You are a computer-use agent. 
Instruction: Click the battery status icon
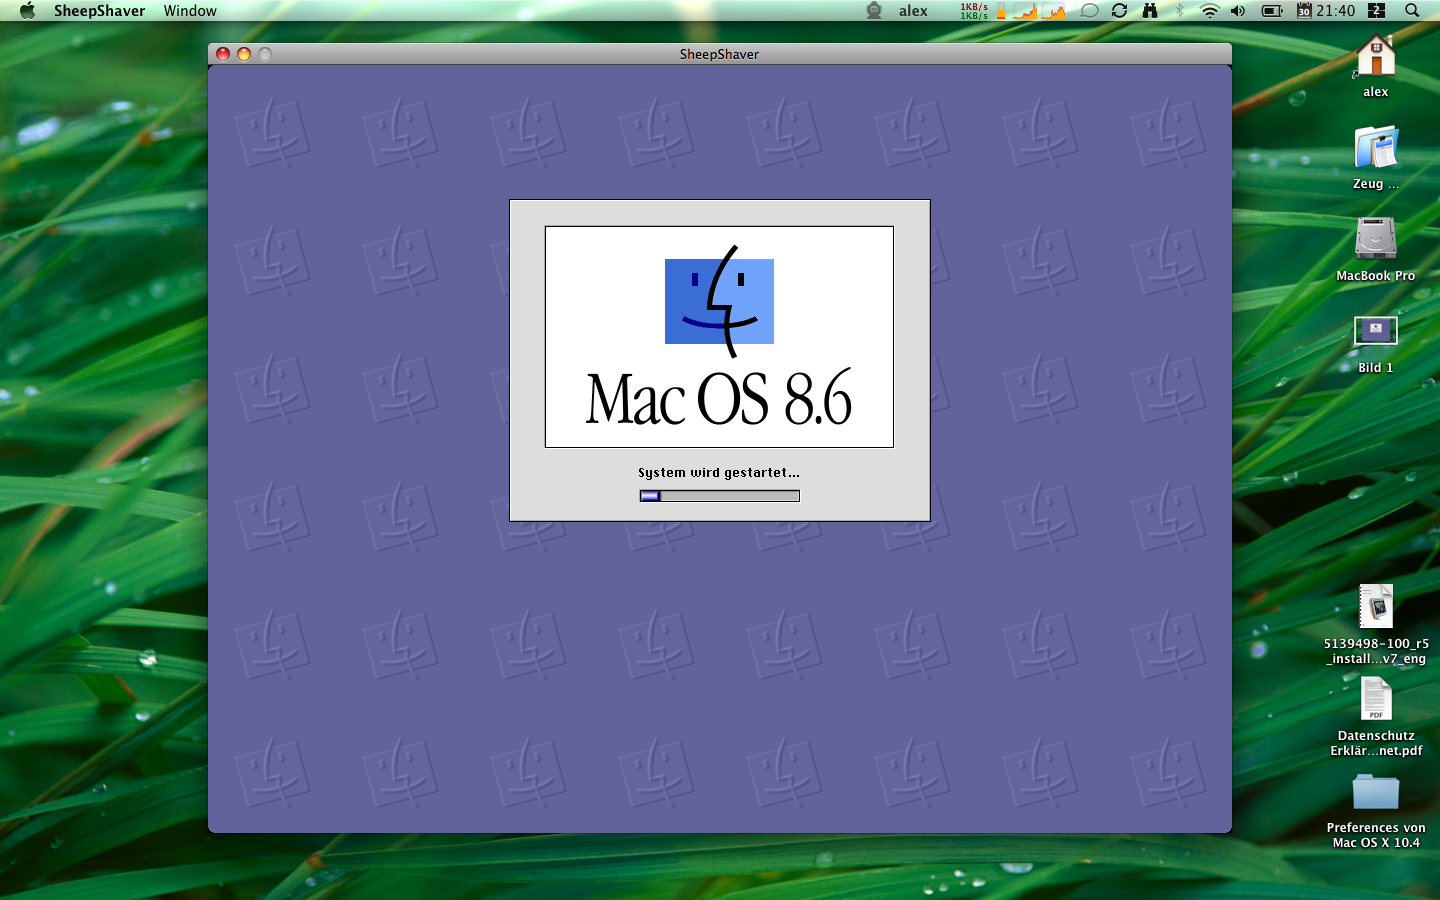[x=1272, y=11]
